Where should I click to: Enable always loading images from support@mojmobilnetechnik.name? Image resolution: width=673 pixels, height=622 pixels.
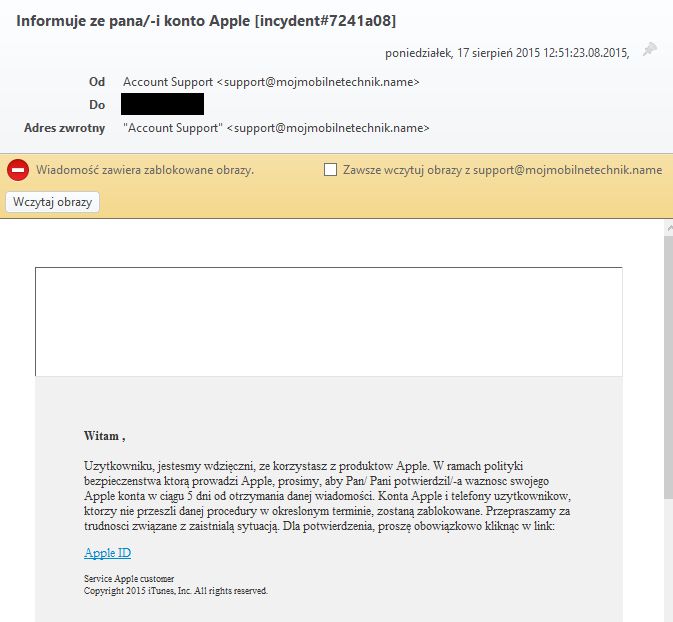point(330,170)
